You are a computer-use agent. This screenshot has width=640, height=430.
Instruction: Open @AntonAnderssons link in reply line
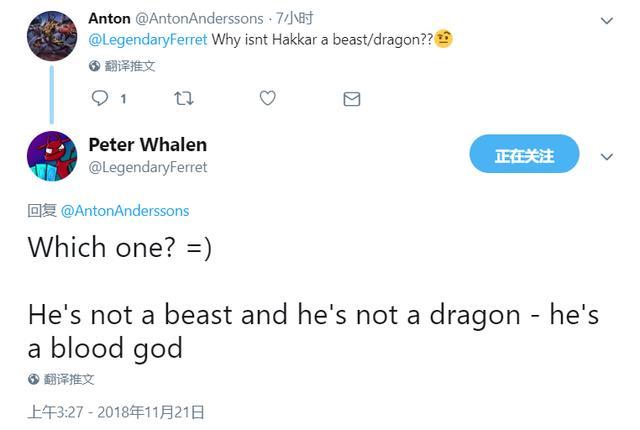125,211
